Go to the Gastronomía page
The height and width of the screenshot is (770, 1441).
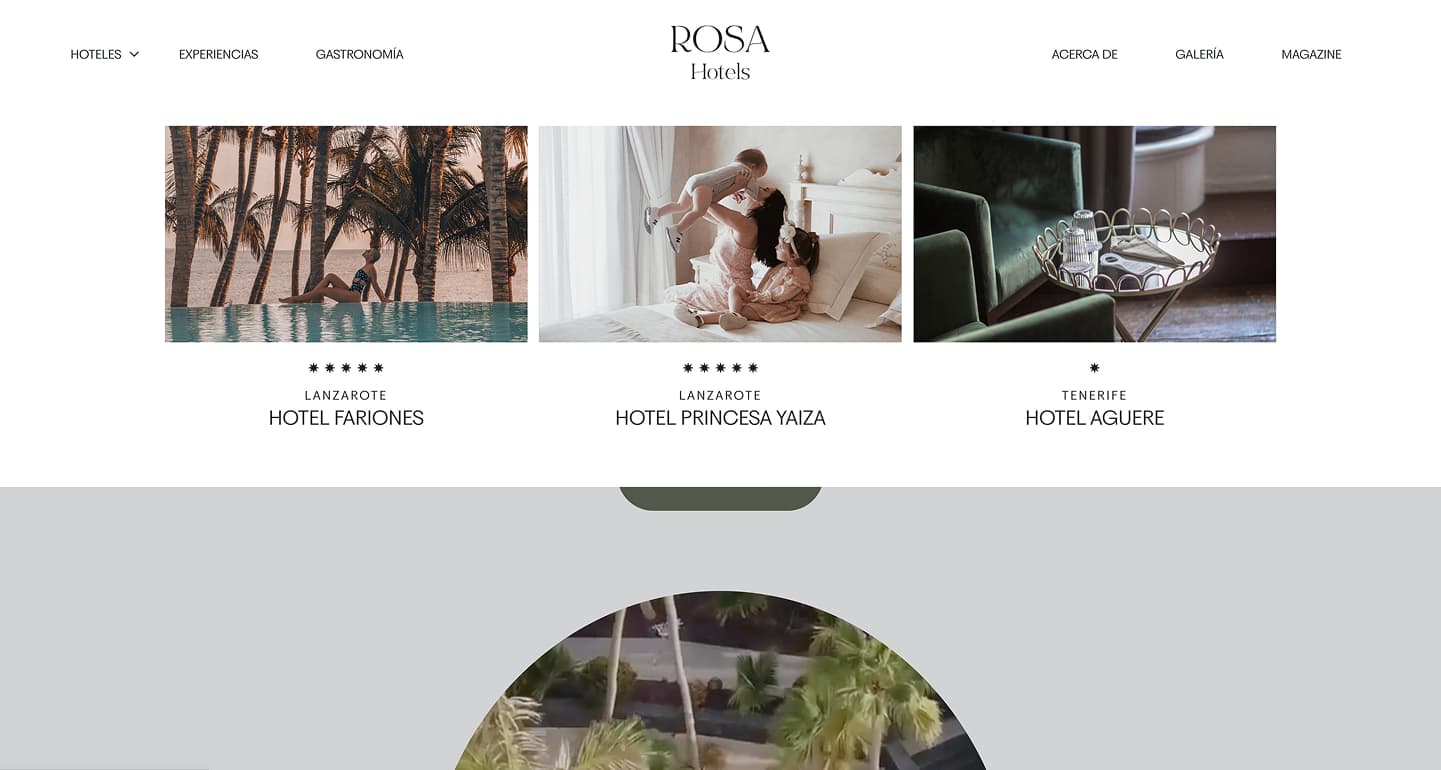[359, 54]
